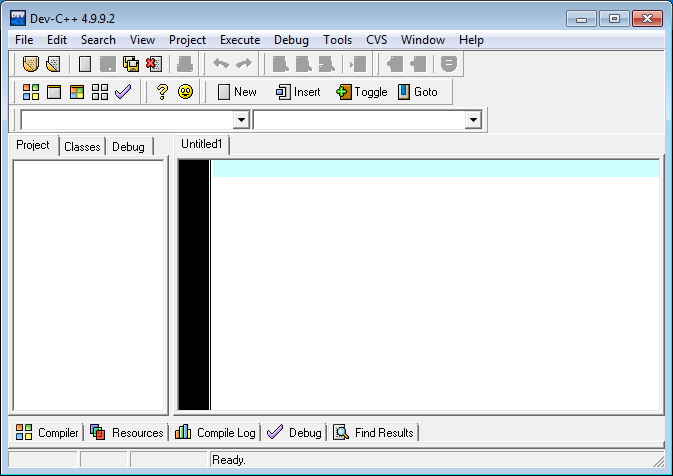Switch to the Debug tab in the side panel
673x476 pixels.
tap(128, 147)
